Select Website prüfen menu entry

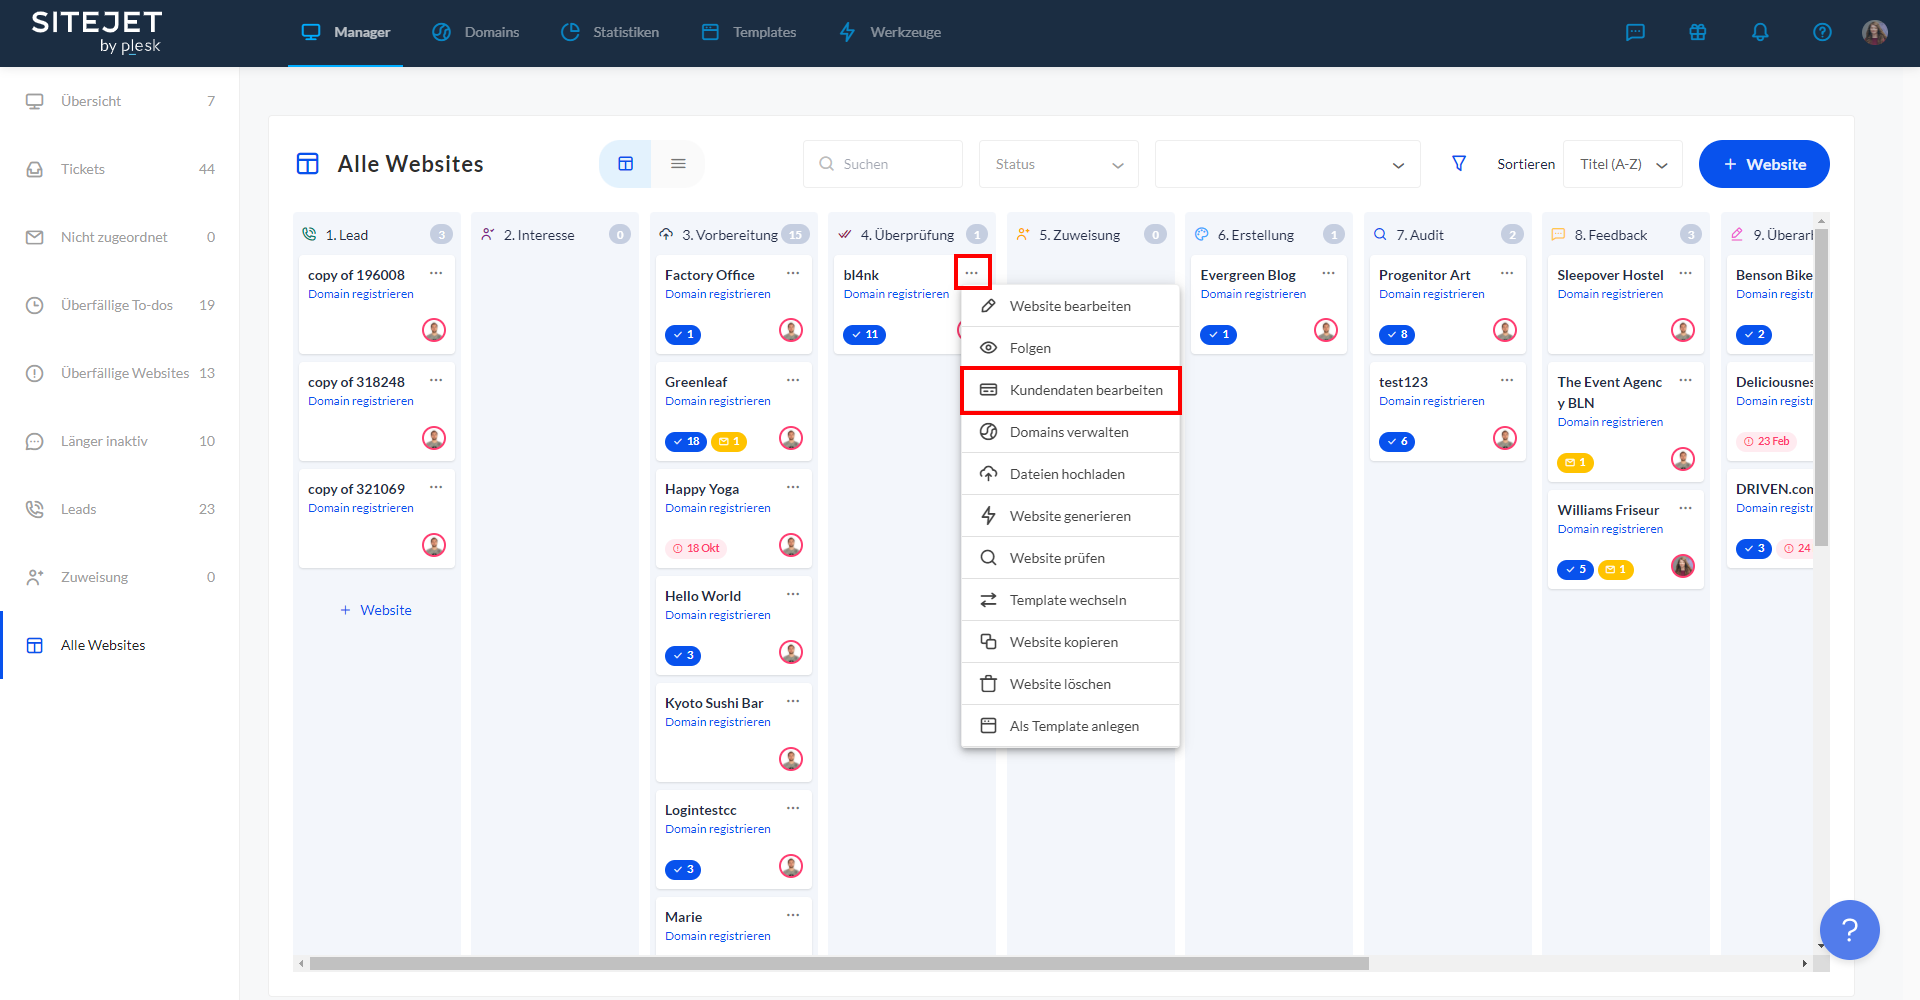click(1070, 558)
